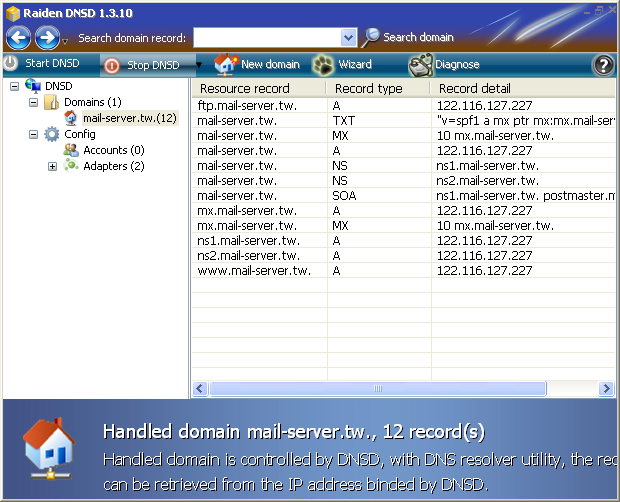
Task: Click the Search domain record input field
Action: (267, 38)
